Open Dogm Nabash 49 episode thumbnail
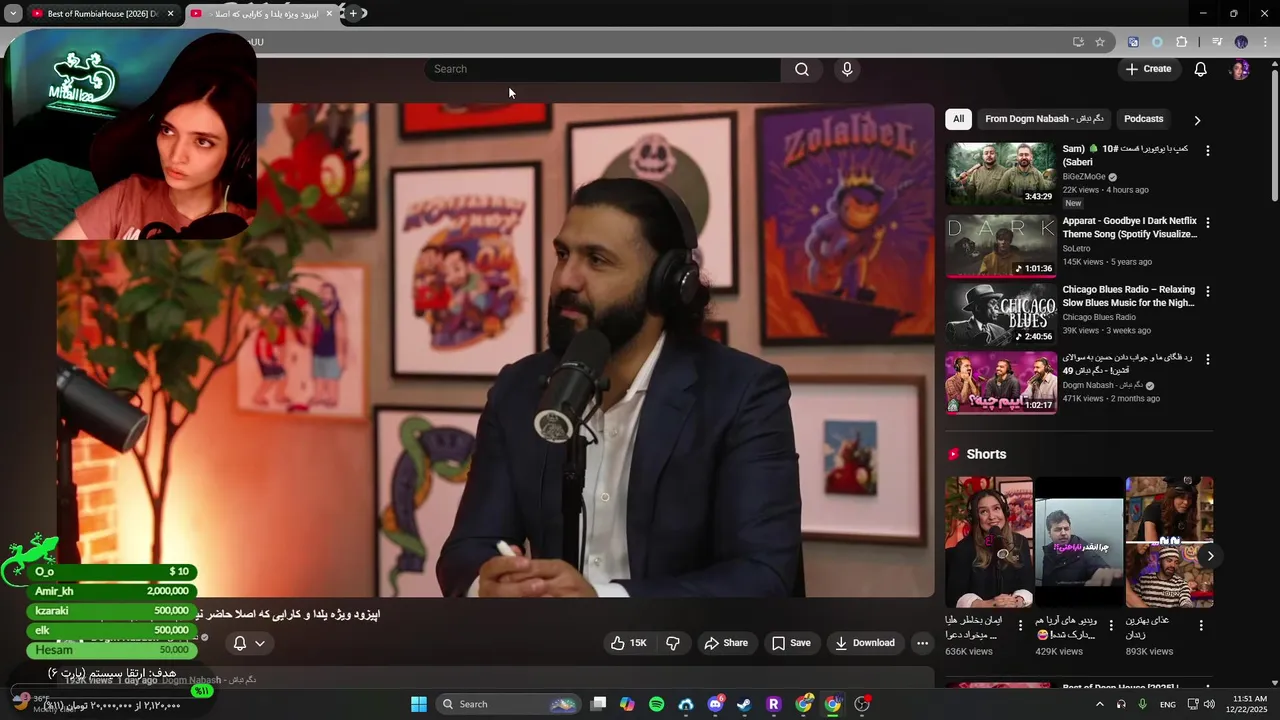The height and width of the screenshot is (720, 1280). [x=1000, y=382]
